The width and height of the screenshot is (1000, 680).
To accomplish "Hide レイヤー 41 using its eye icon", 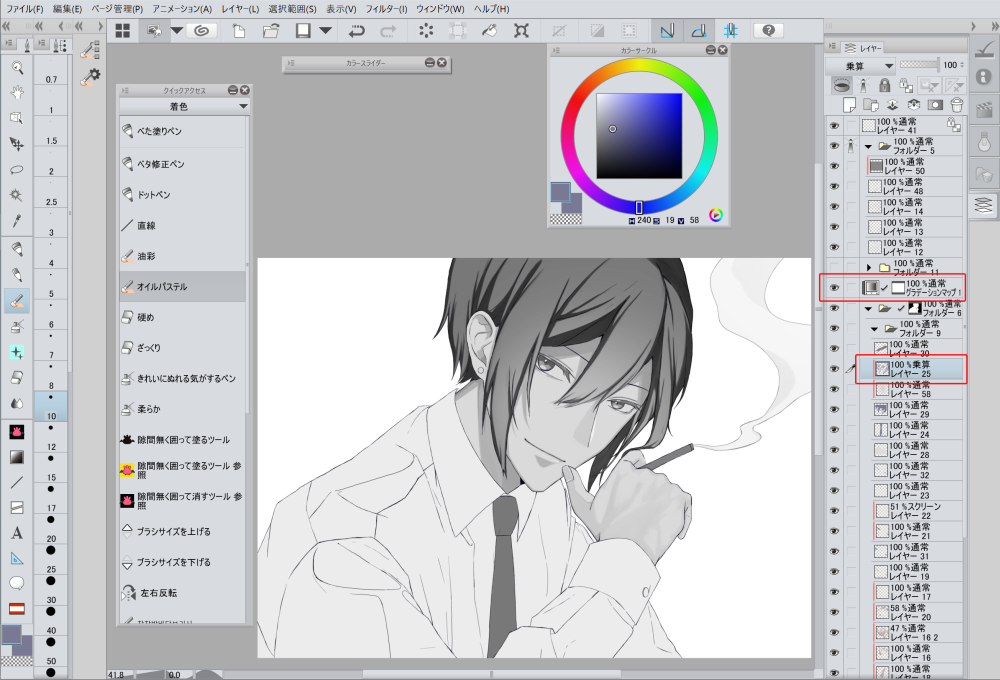I will 834,125.
